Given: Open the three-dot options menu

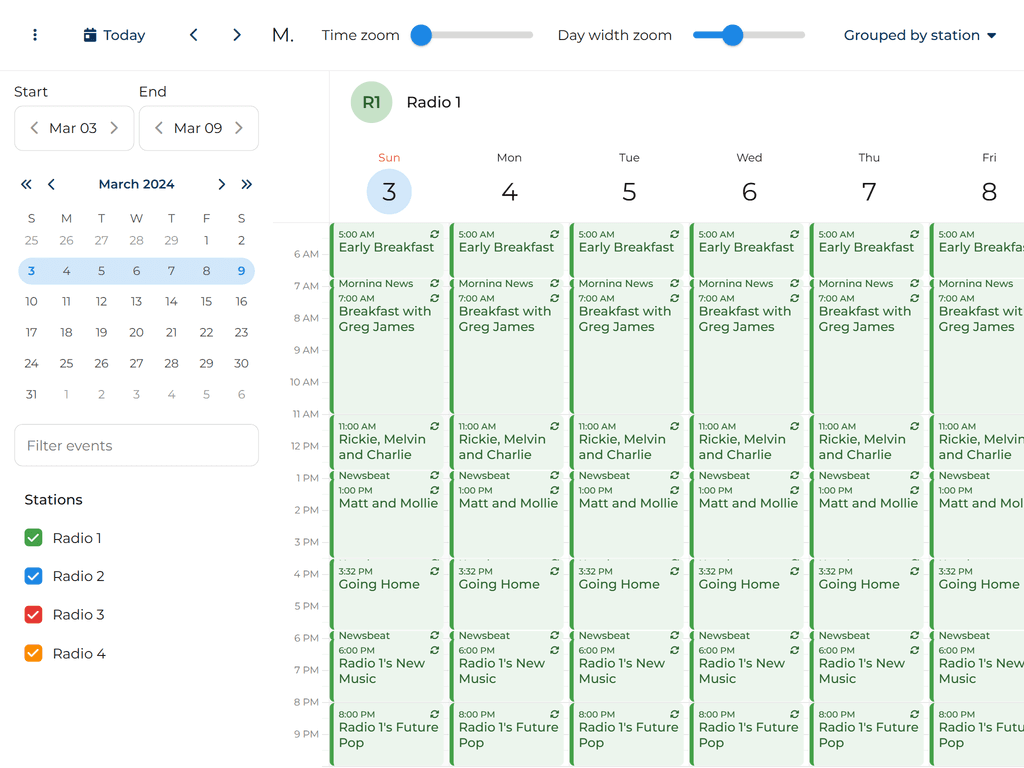Looking at the screenshot, I should (x=35, y=35).
